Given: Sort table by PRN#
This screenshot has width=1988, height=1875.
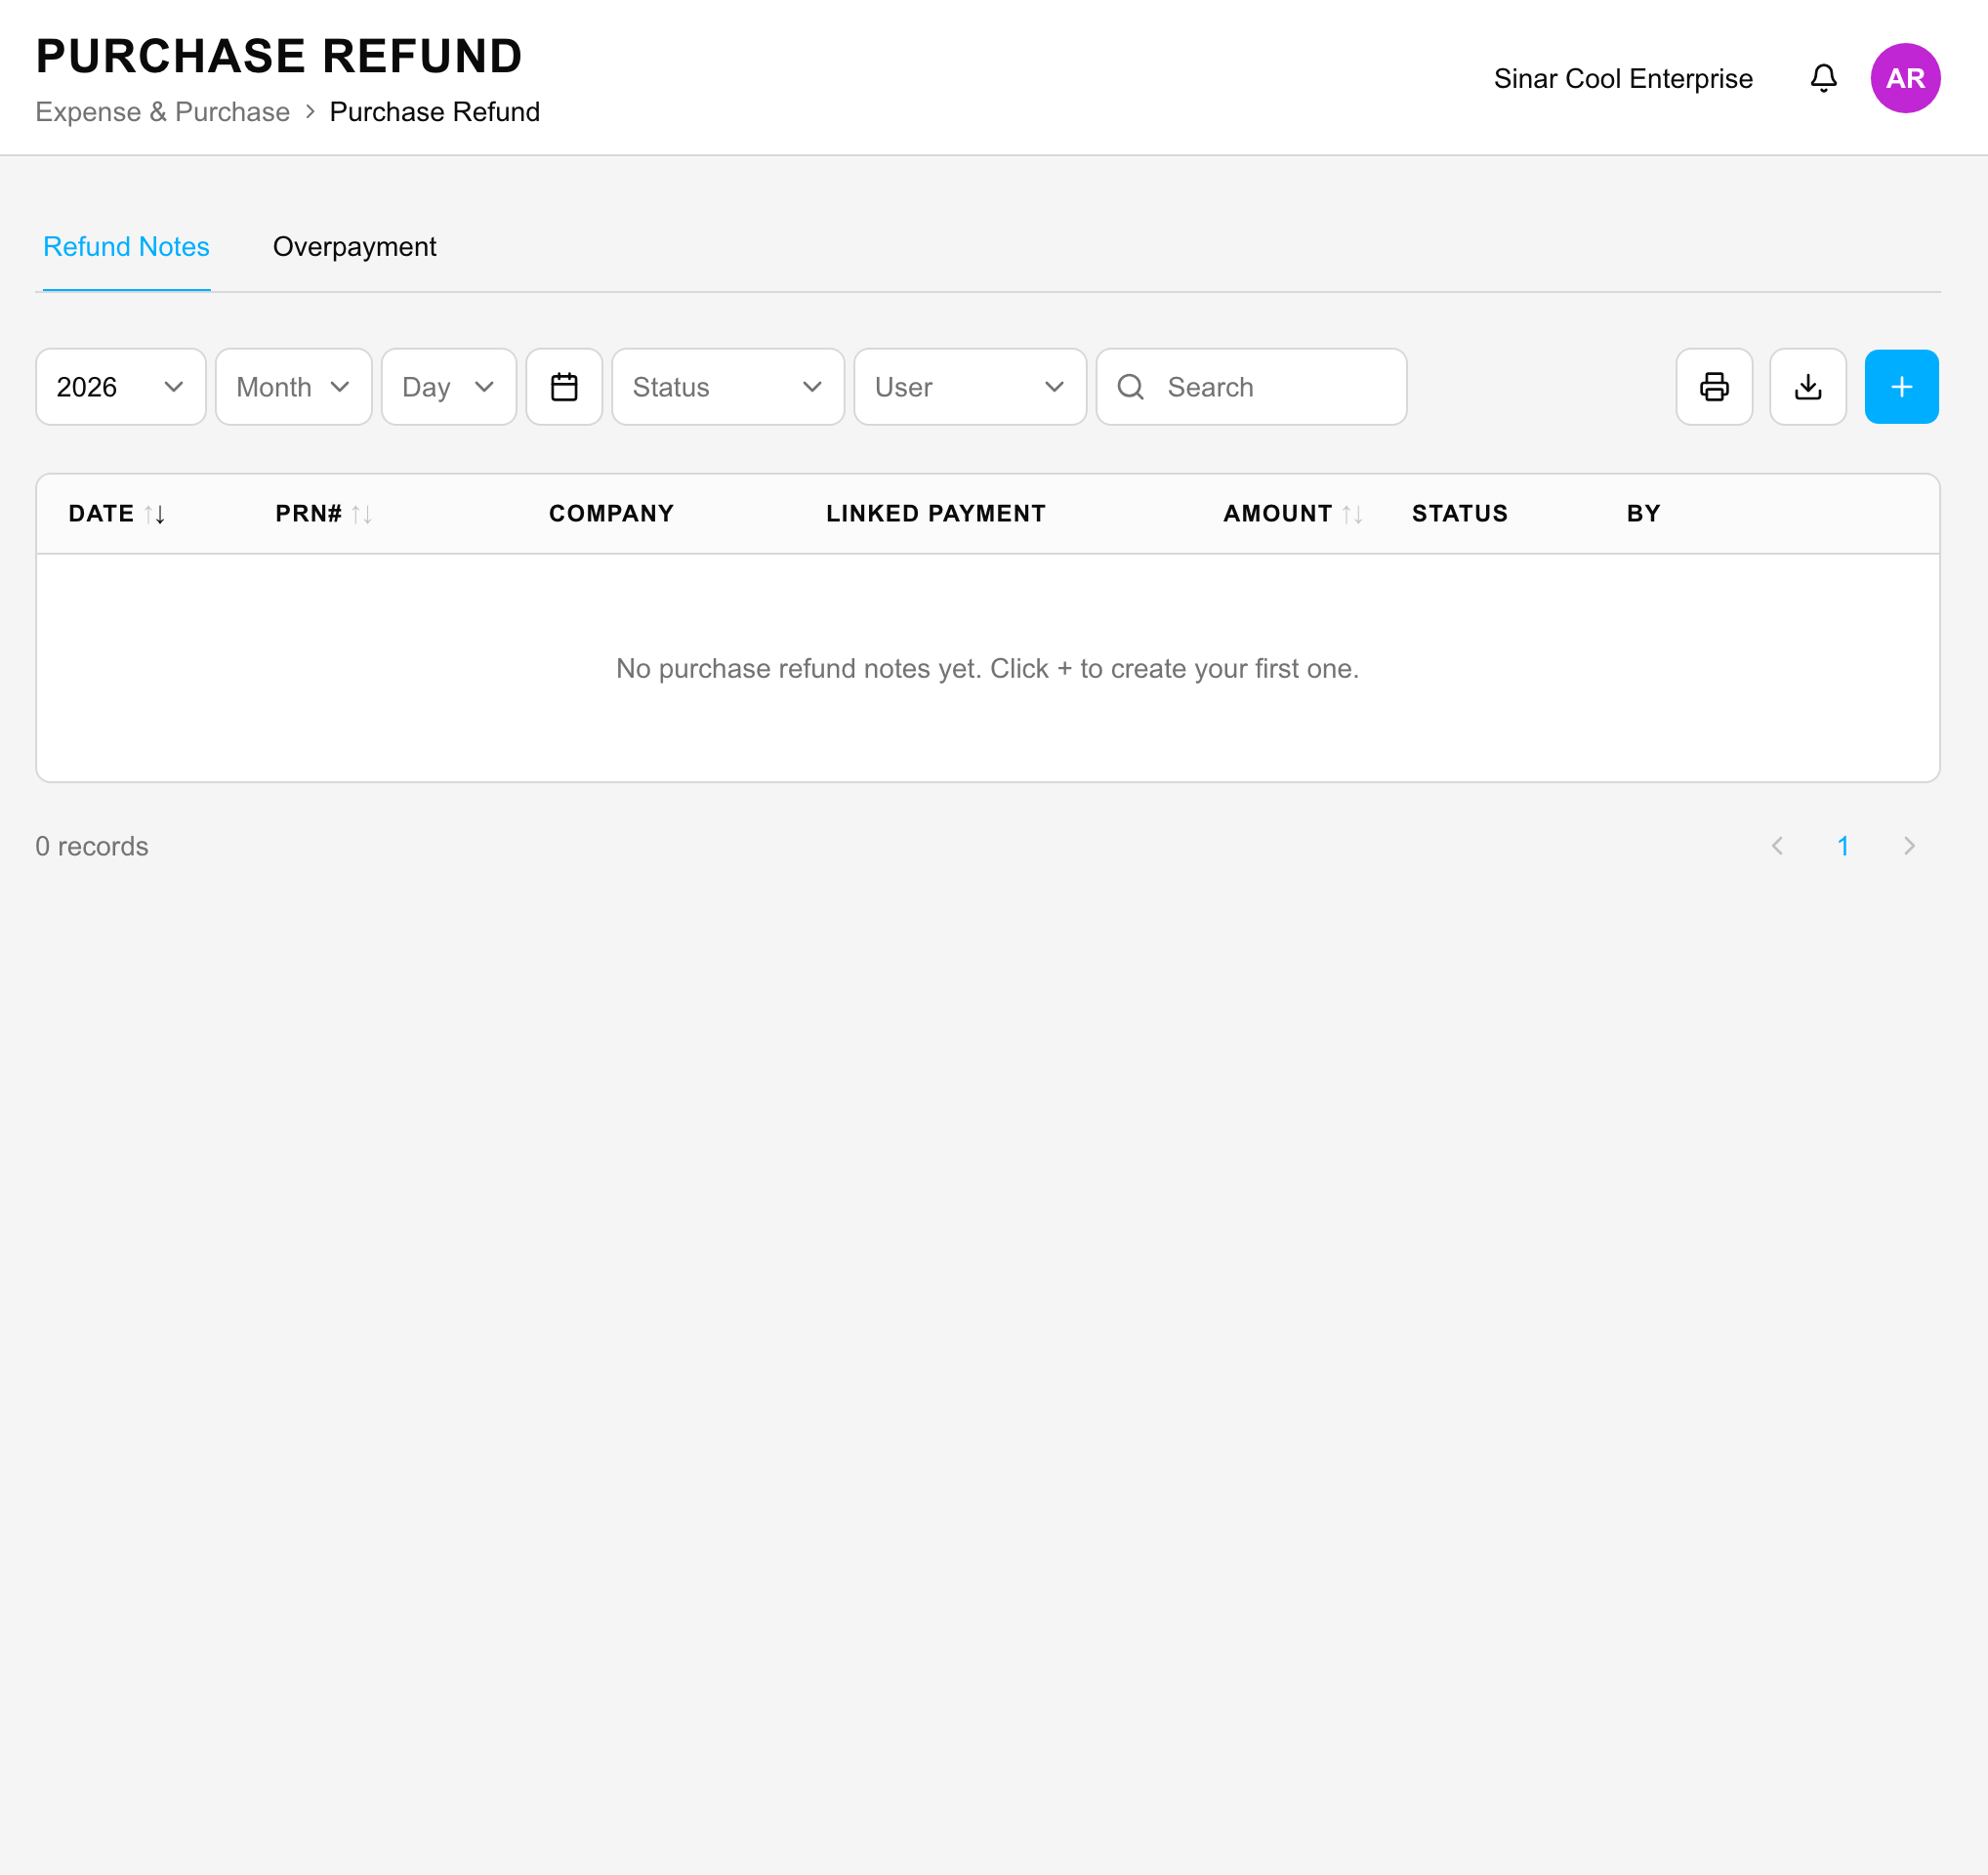Looking at the screenshot, I should [x=324, y=514].
